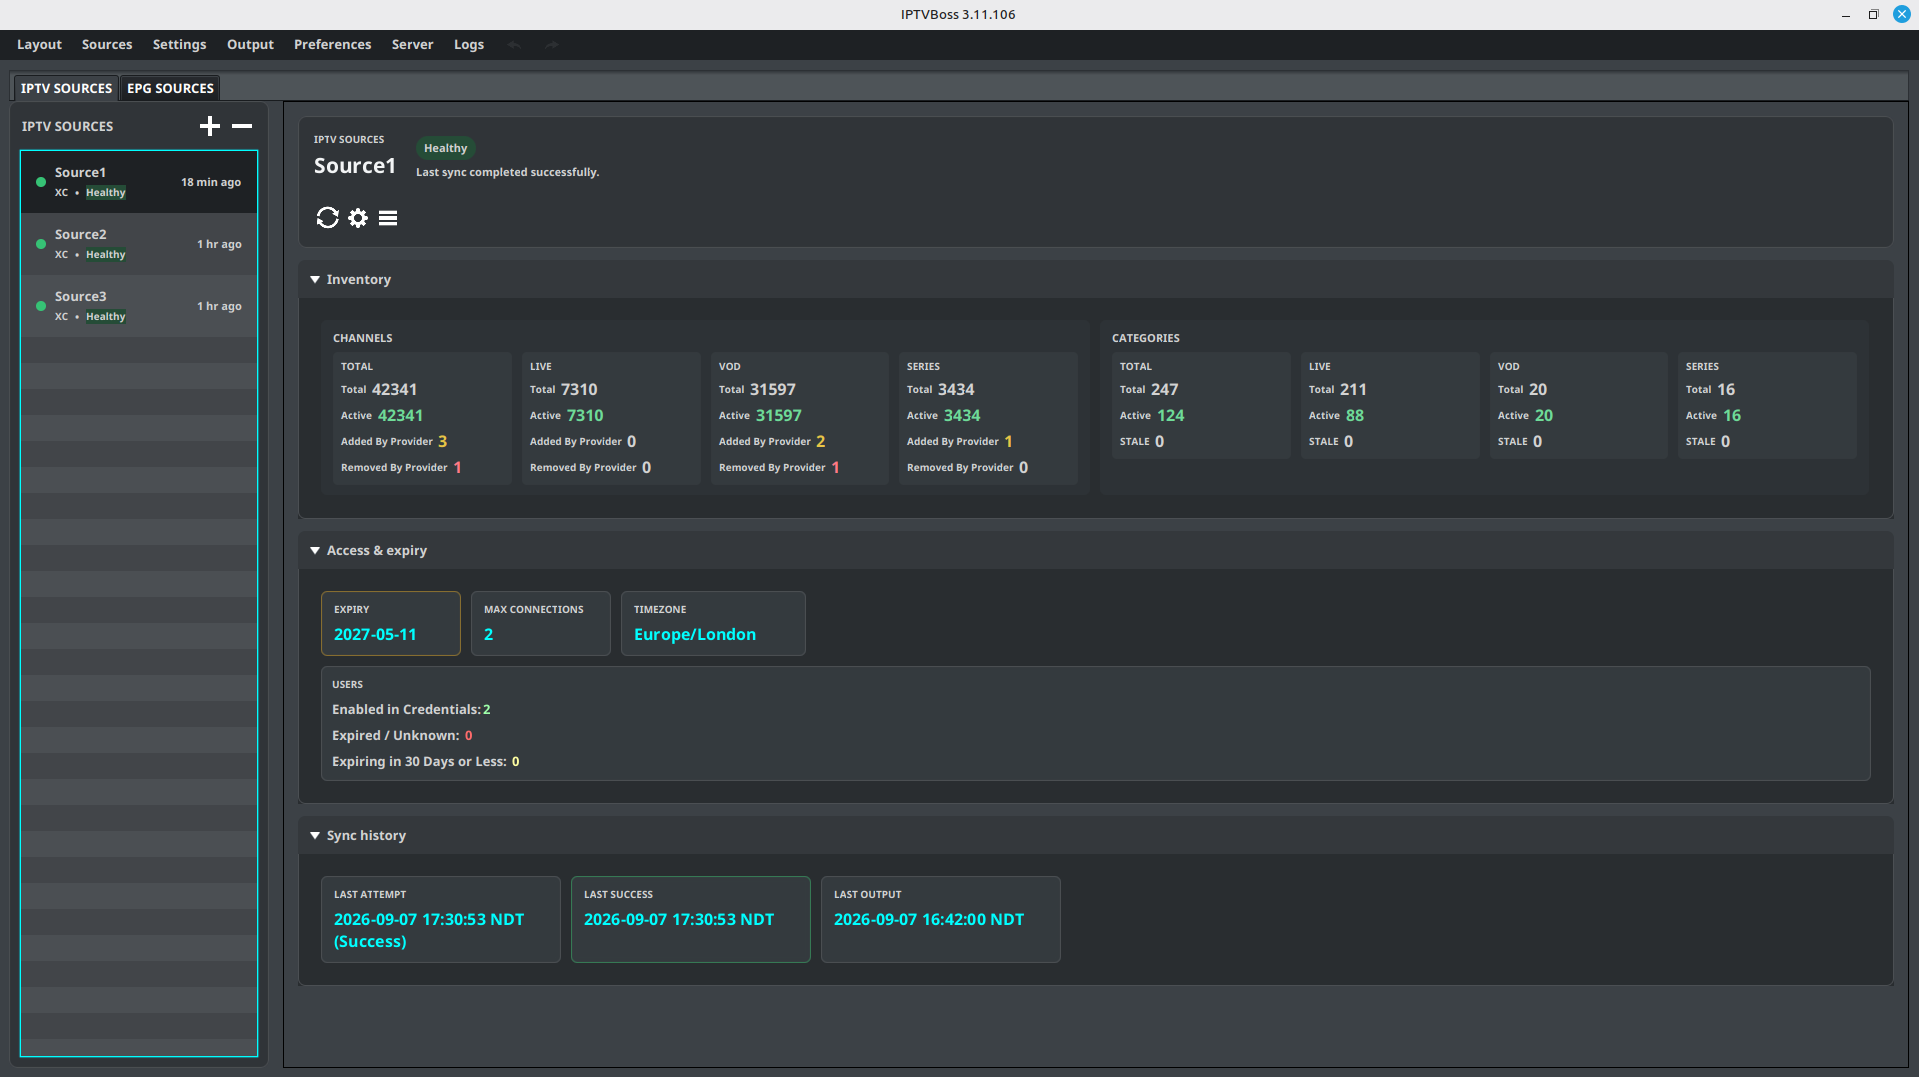
Task: Click the LAST OUTPUT sync card
Action: pyautogui.click(x=940, y=919)
